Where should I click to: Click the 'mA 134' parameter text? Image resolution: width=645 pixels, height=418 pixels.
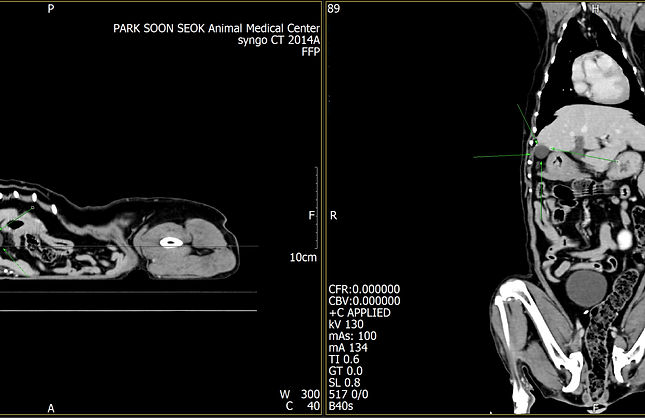[348, 348]
